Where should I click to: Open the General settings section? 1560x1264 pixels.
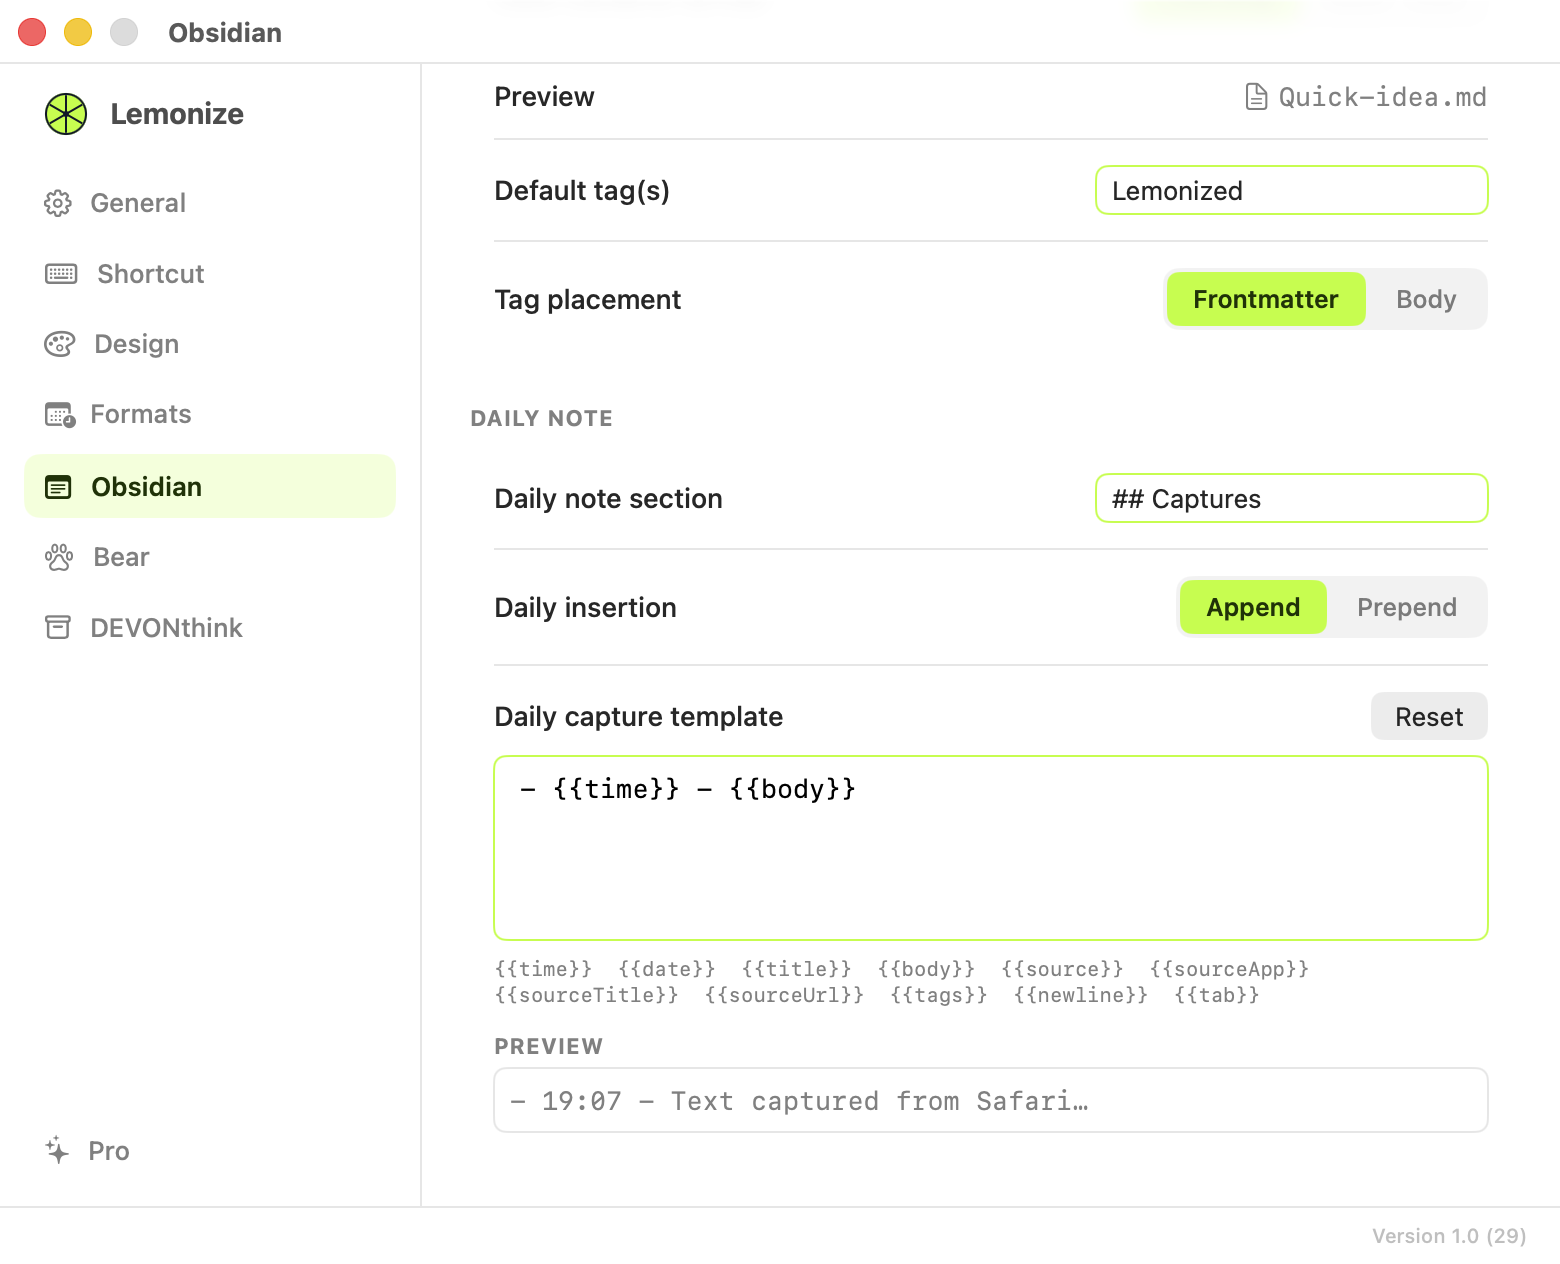(210, 203)
